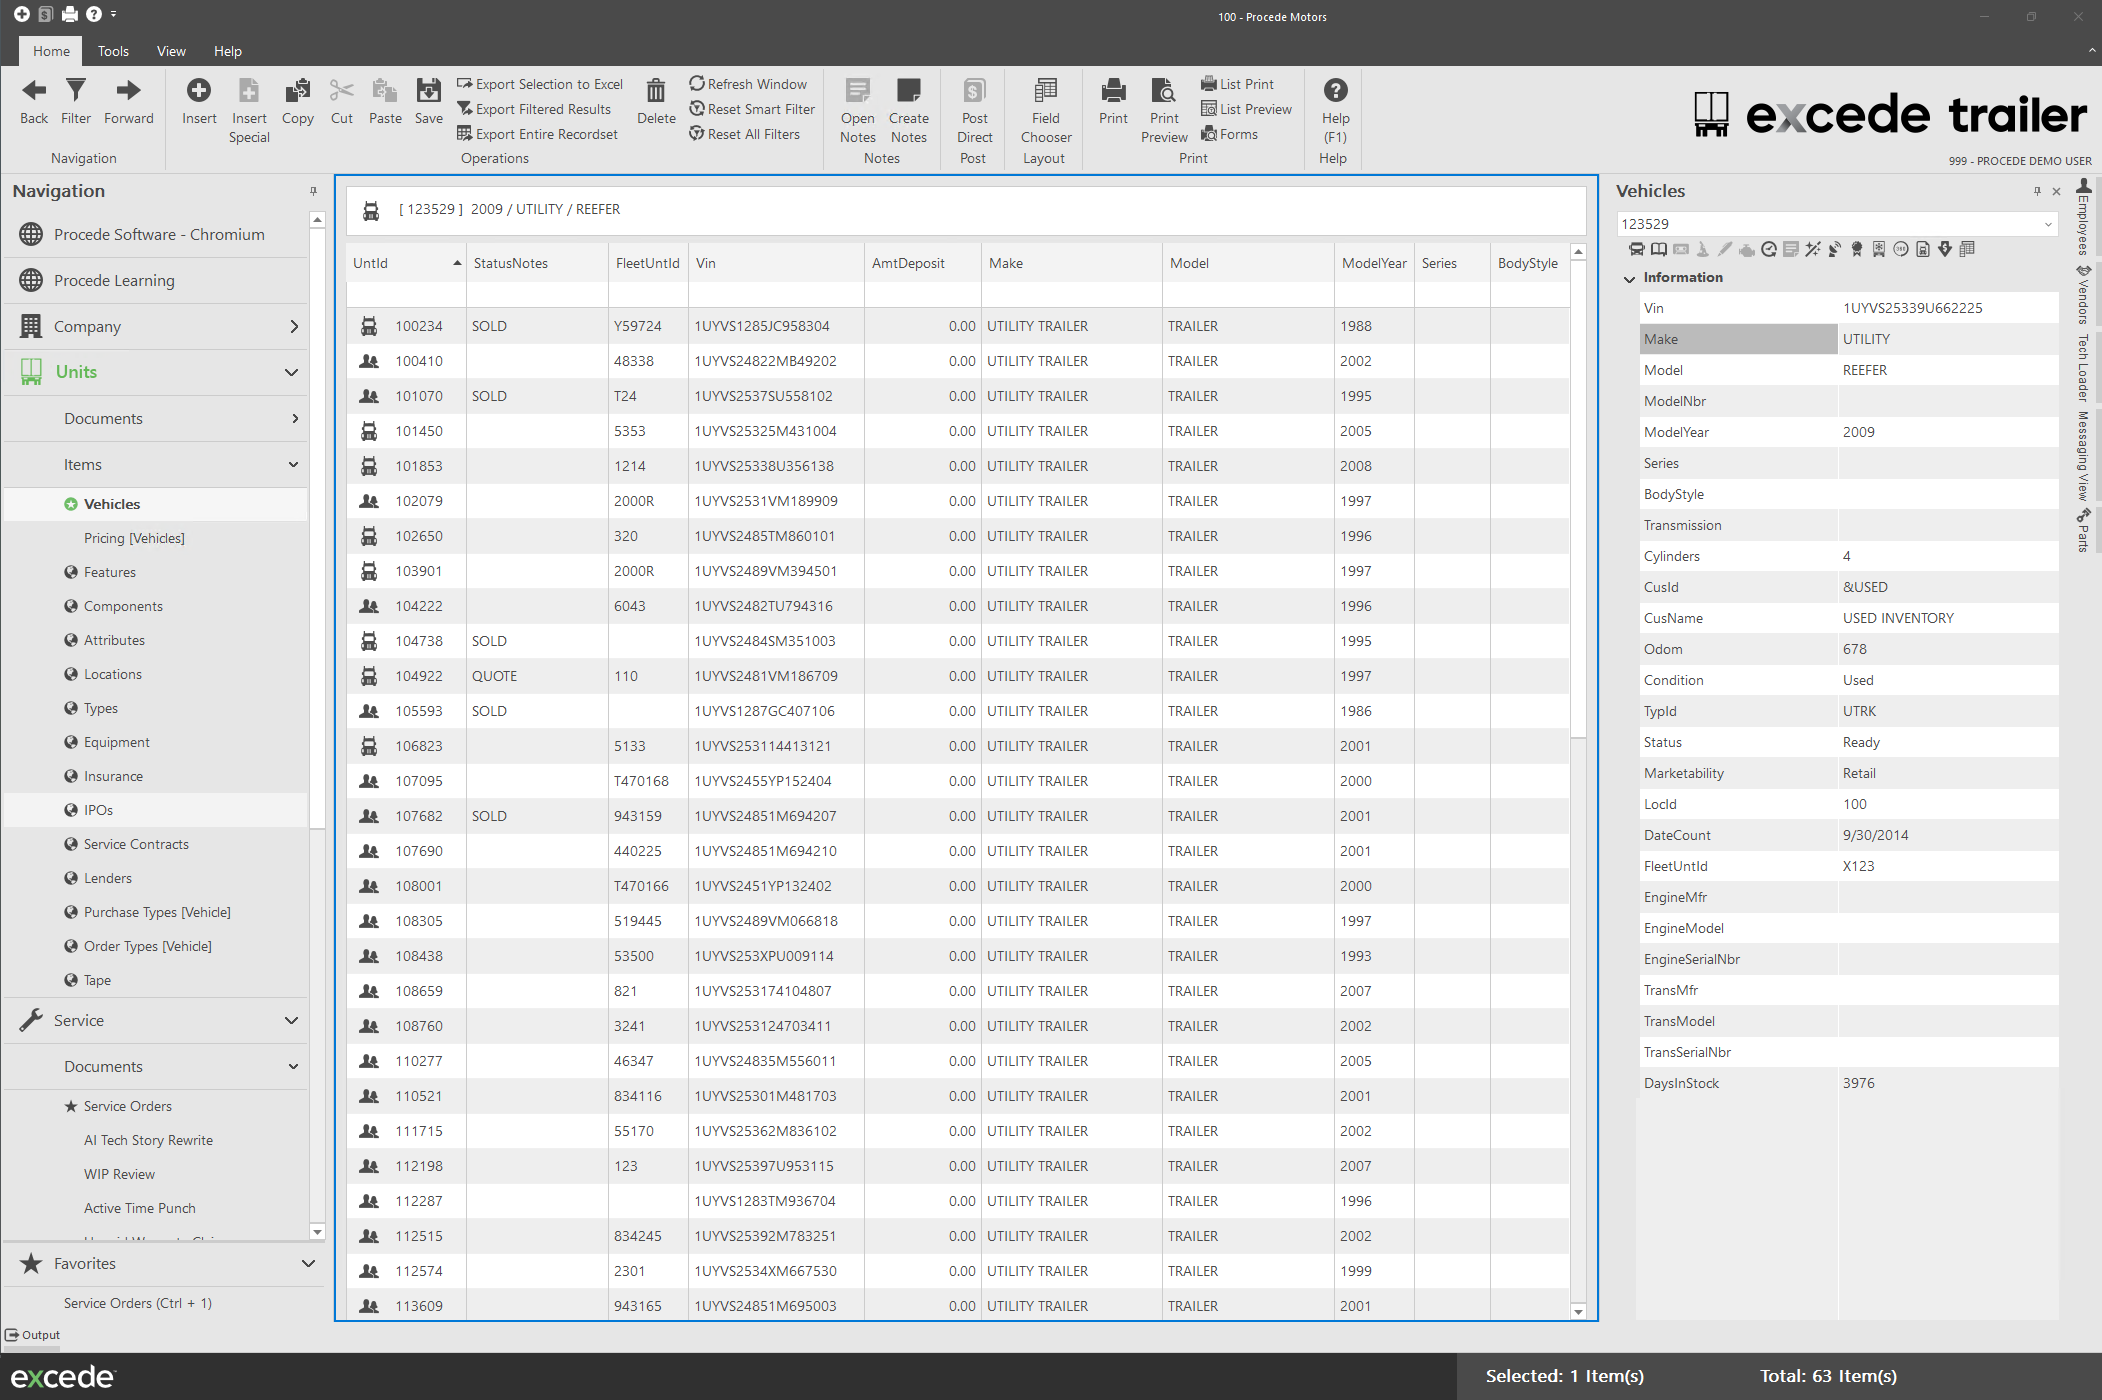This screenshot has width=2102, height=1400.
Task: Click Refresh Window in the toolbar
Action: pos(748,84)
